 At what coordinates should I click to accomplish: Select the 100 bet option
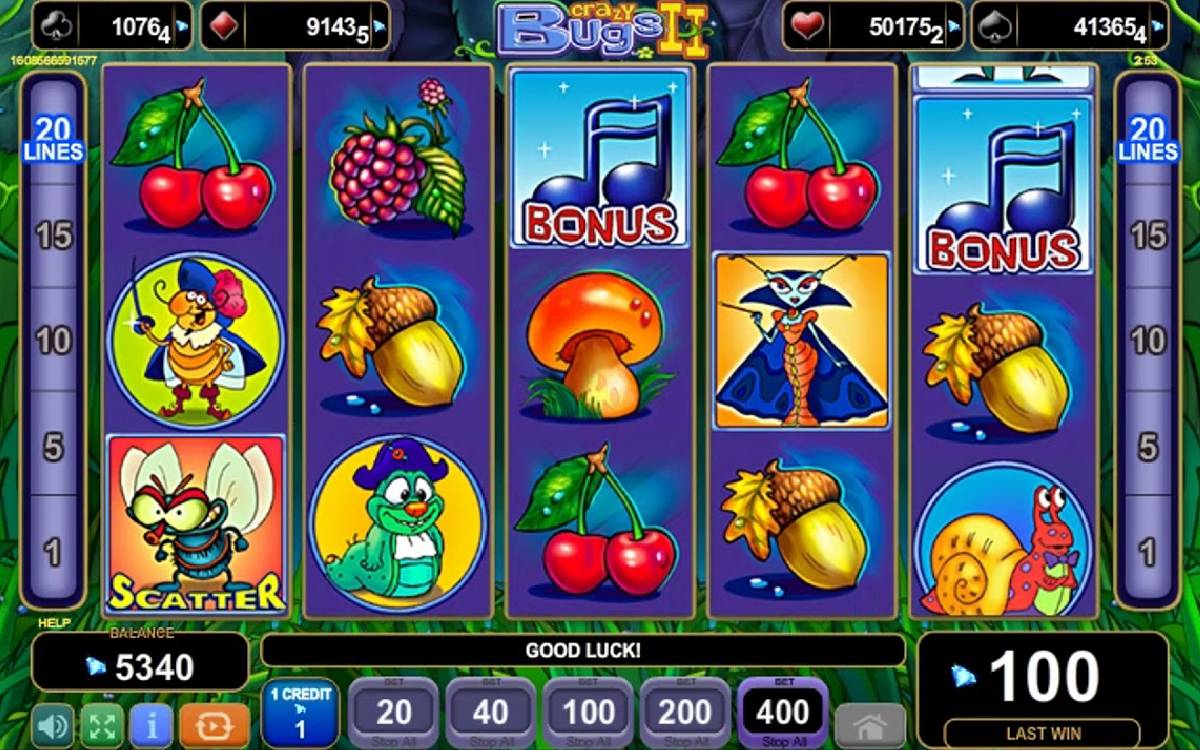click(587, 713)
